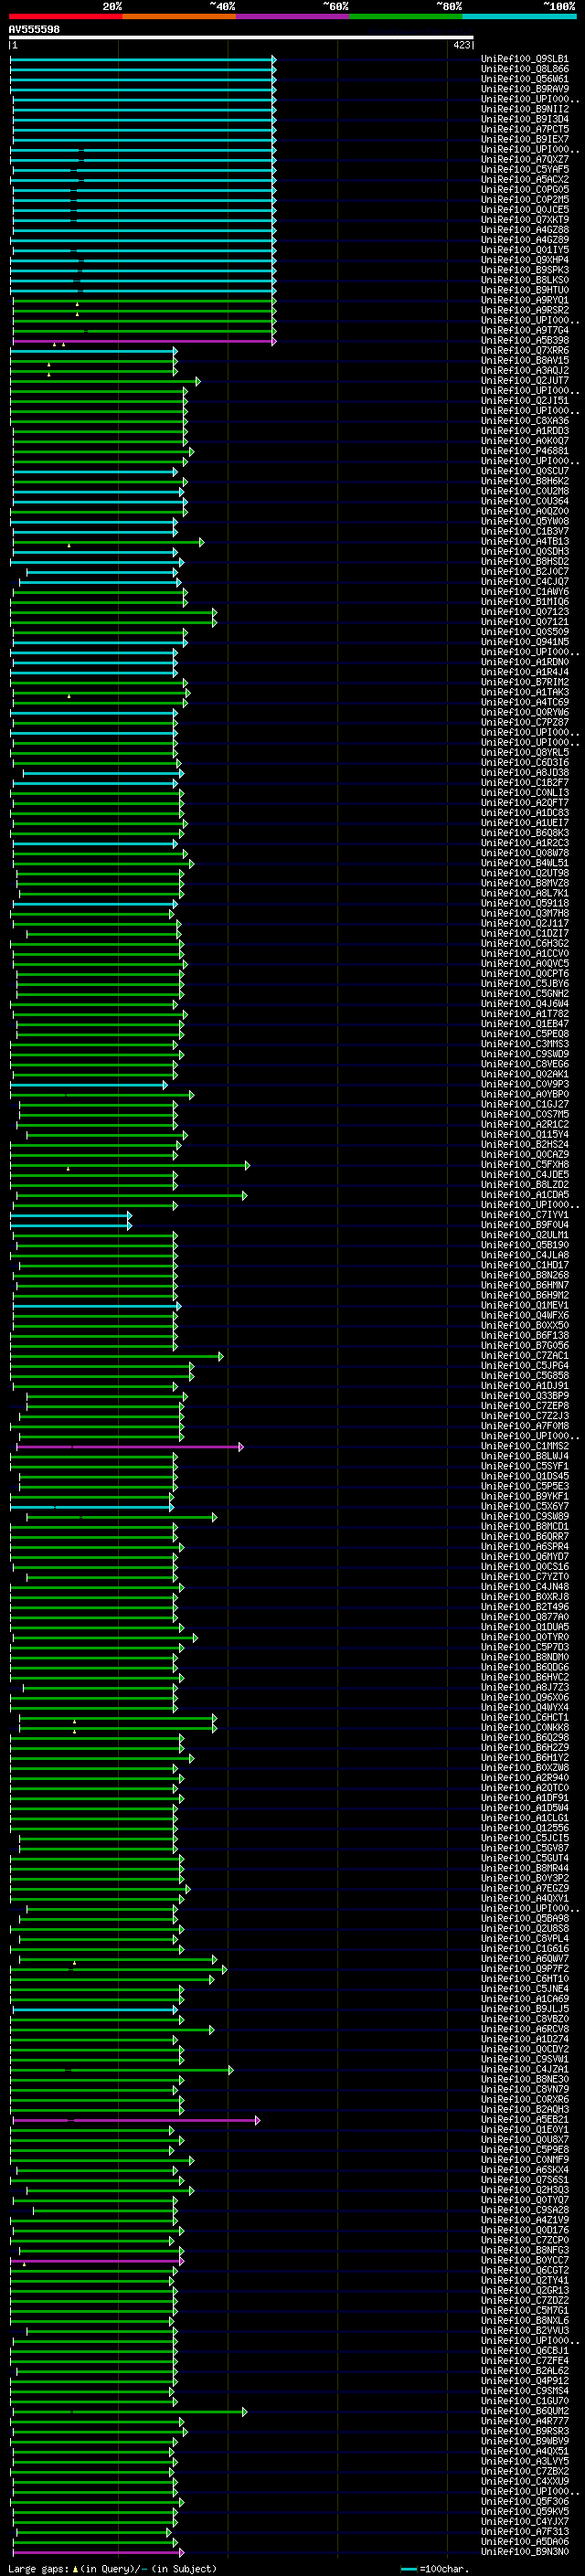Select the UniRef100_A2R1C2 row label
The width and height of the screenshot is (585, 2576).
pos(525,1124)
